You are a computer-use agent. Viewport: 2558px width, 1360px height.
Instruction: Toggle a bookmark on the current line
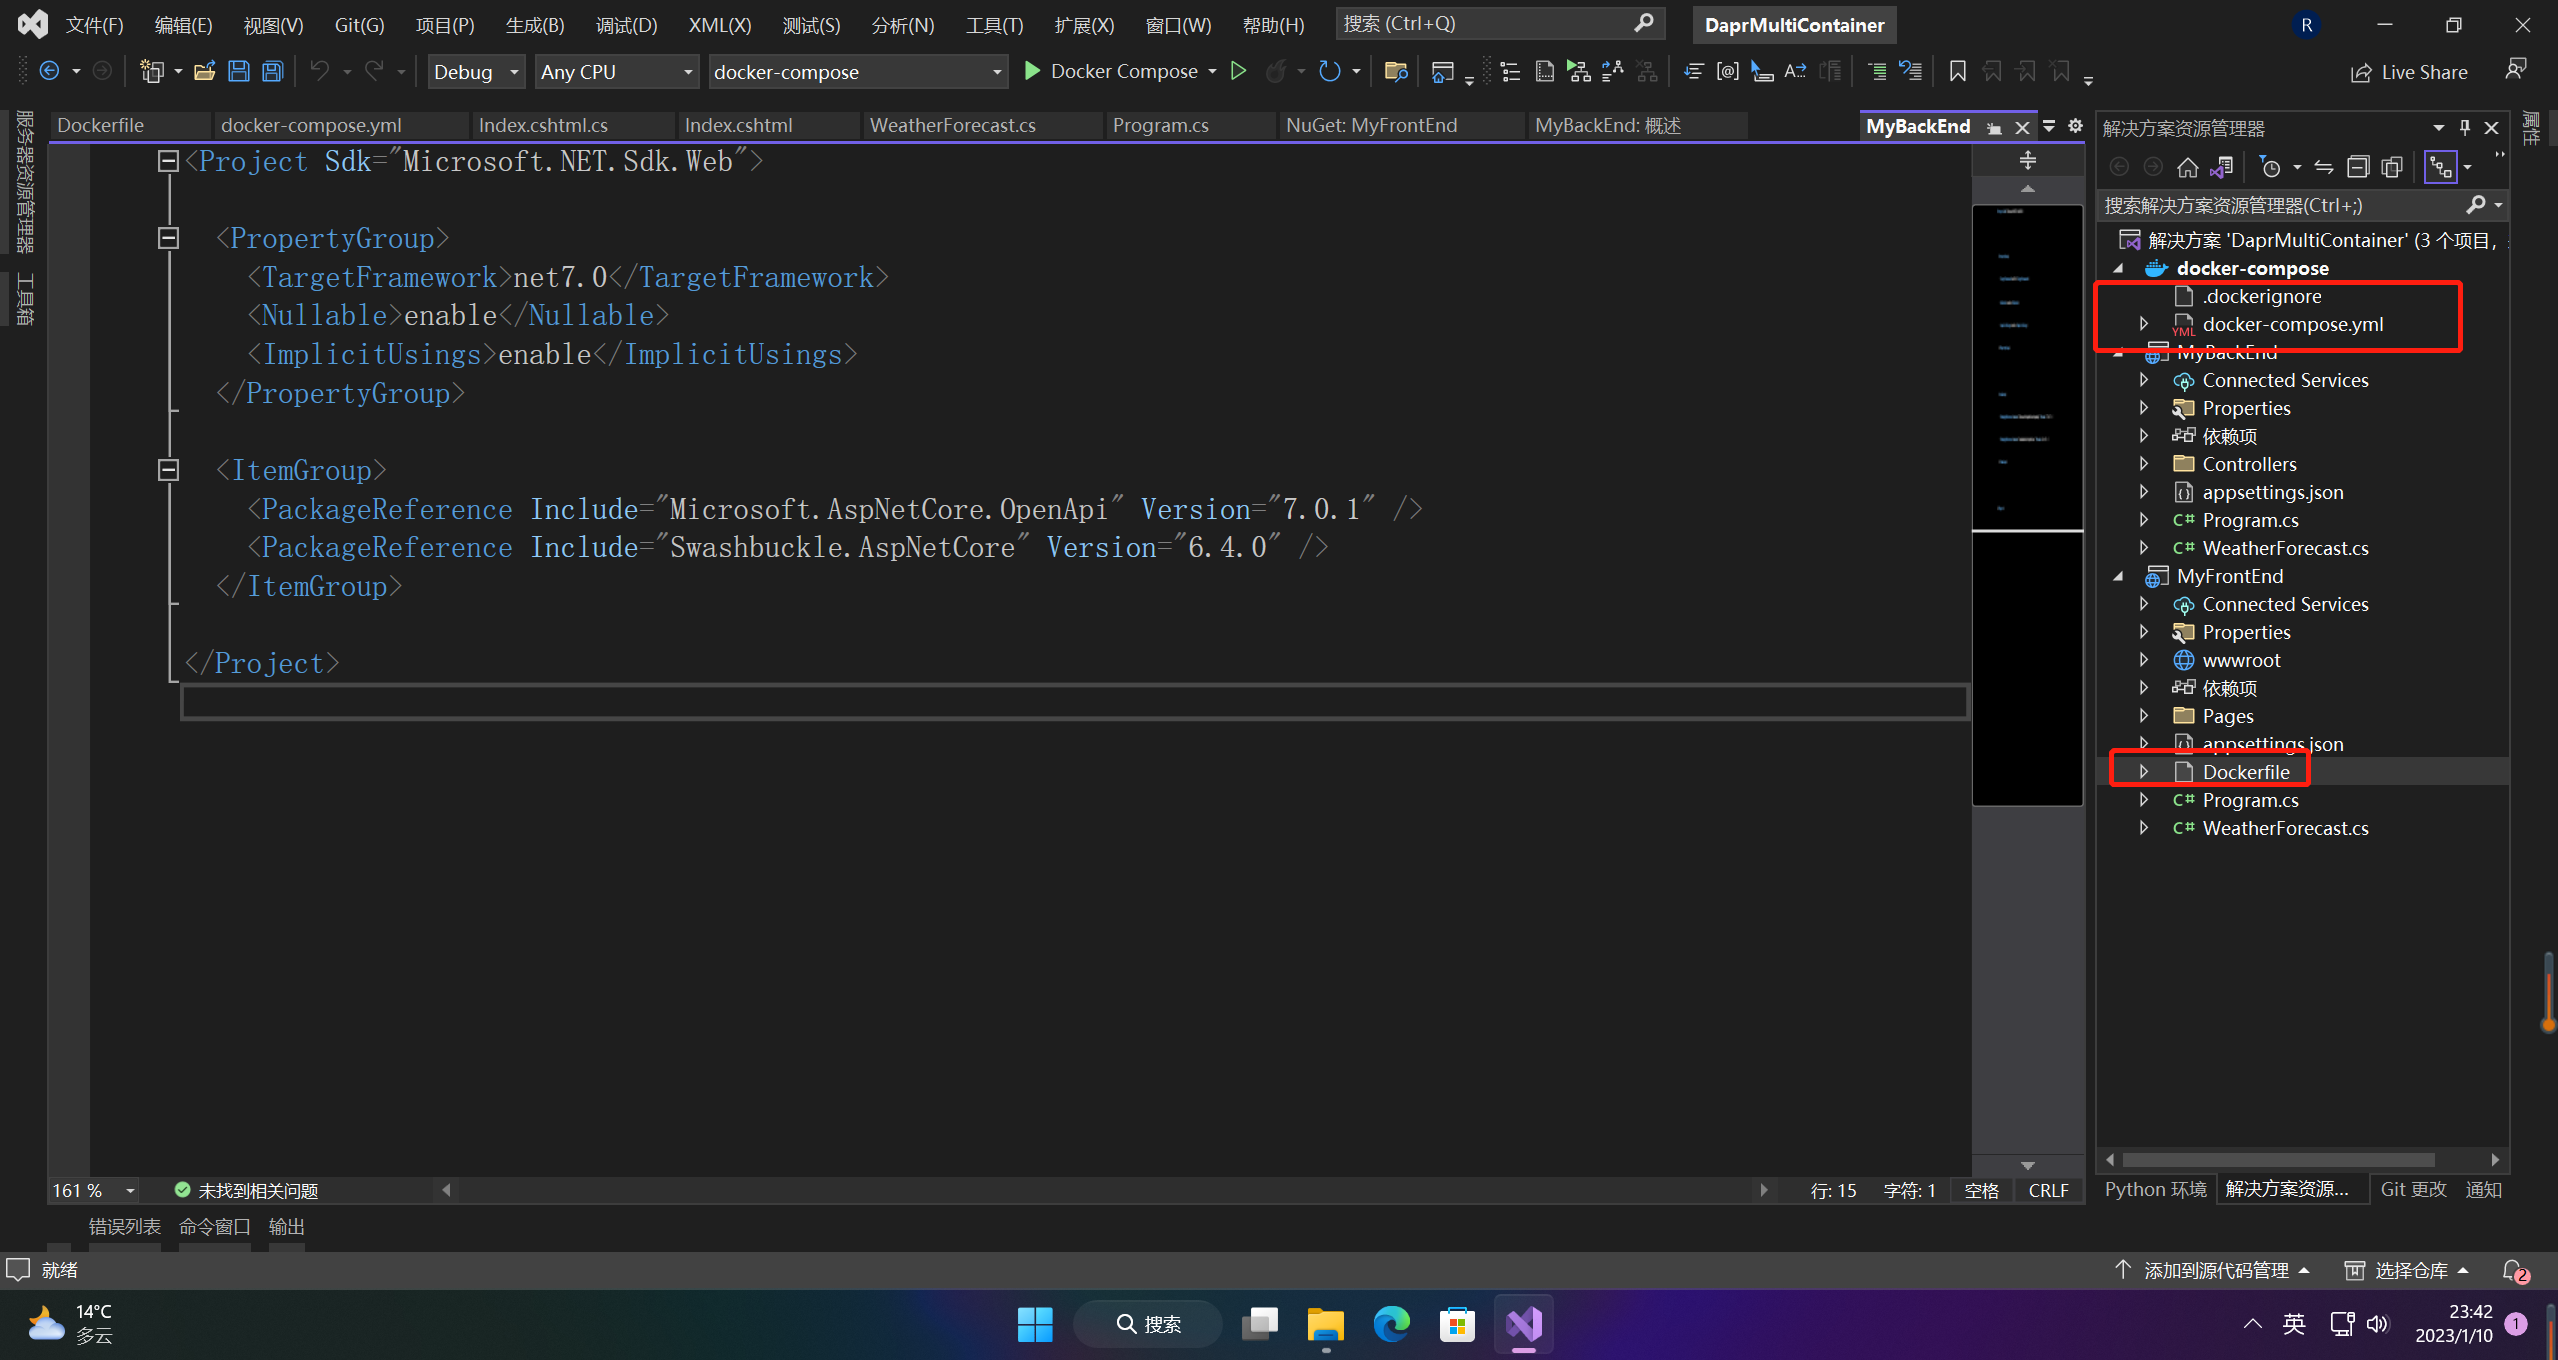(1957, 71)
